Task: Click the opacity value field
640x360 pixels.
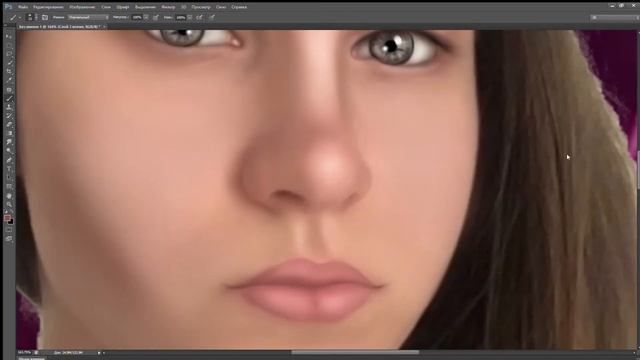Action: coord(137,18)
